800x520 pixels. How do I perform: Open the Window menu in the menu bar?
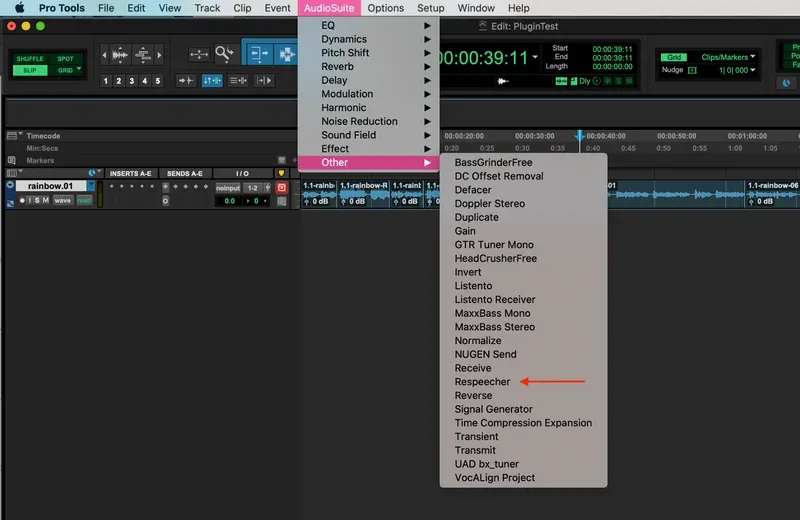pyautogui.click(x=476, y=8)
